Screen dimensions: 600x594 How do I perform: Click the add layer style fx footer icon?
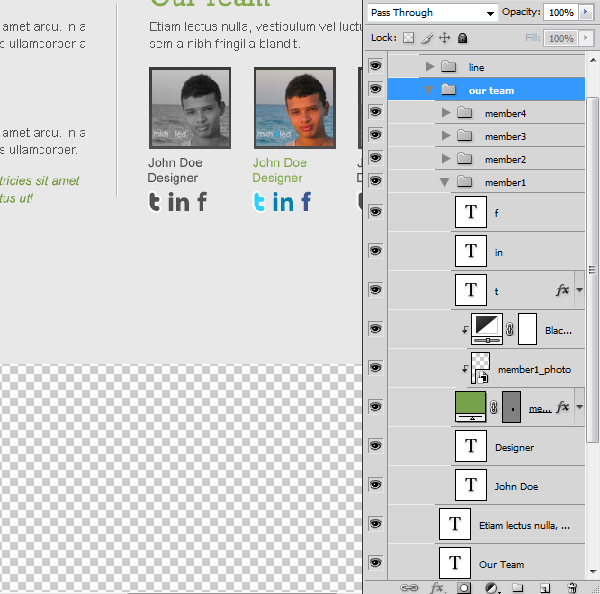[437, 587]
